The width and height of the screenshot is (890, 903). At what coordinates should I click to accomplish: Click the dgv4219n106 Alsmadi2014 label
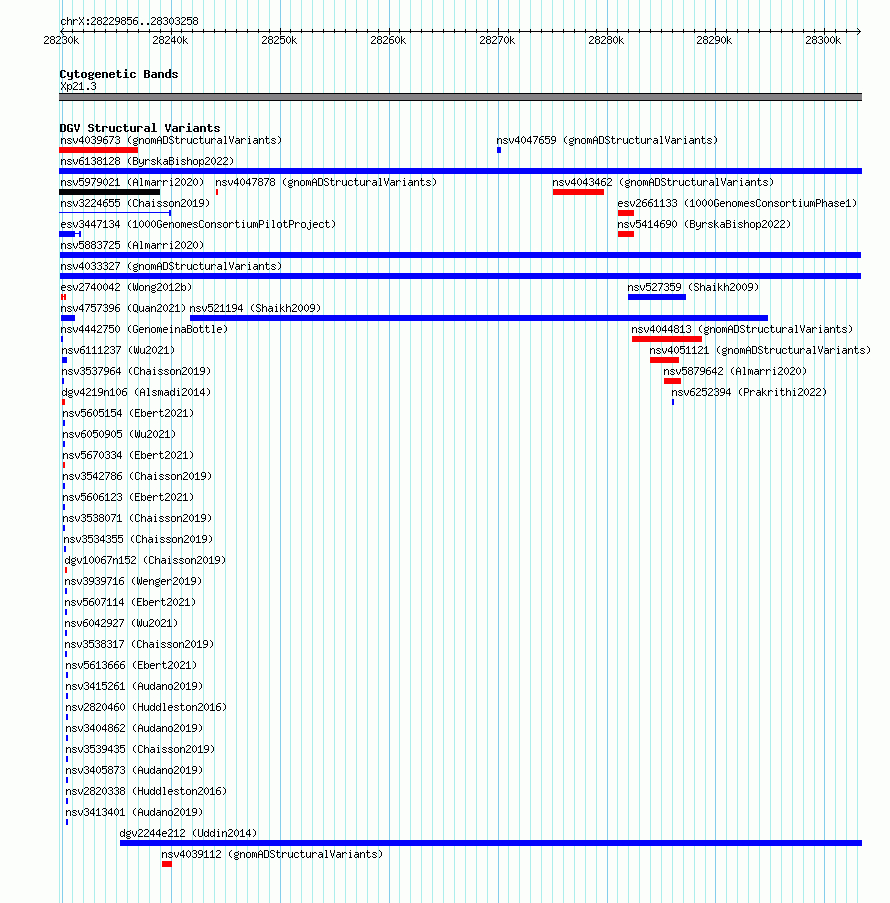[x=136, y=392]
